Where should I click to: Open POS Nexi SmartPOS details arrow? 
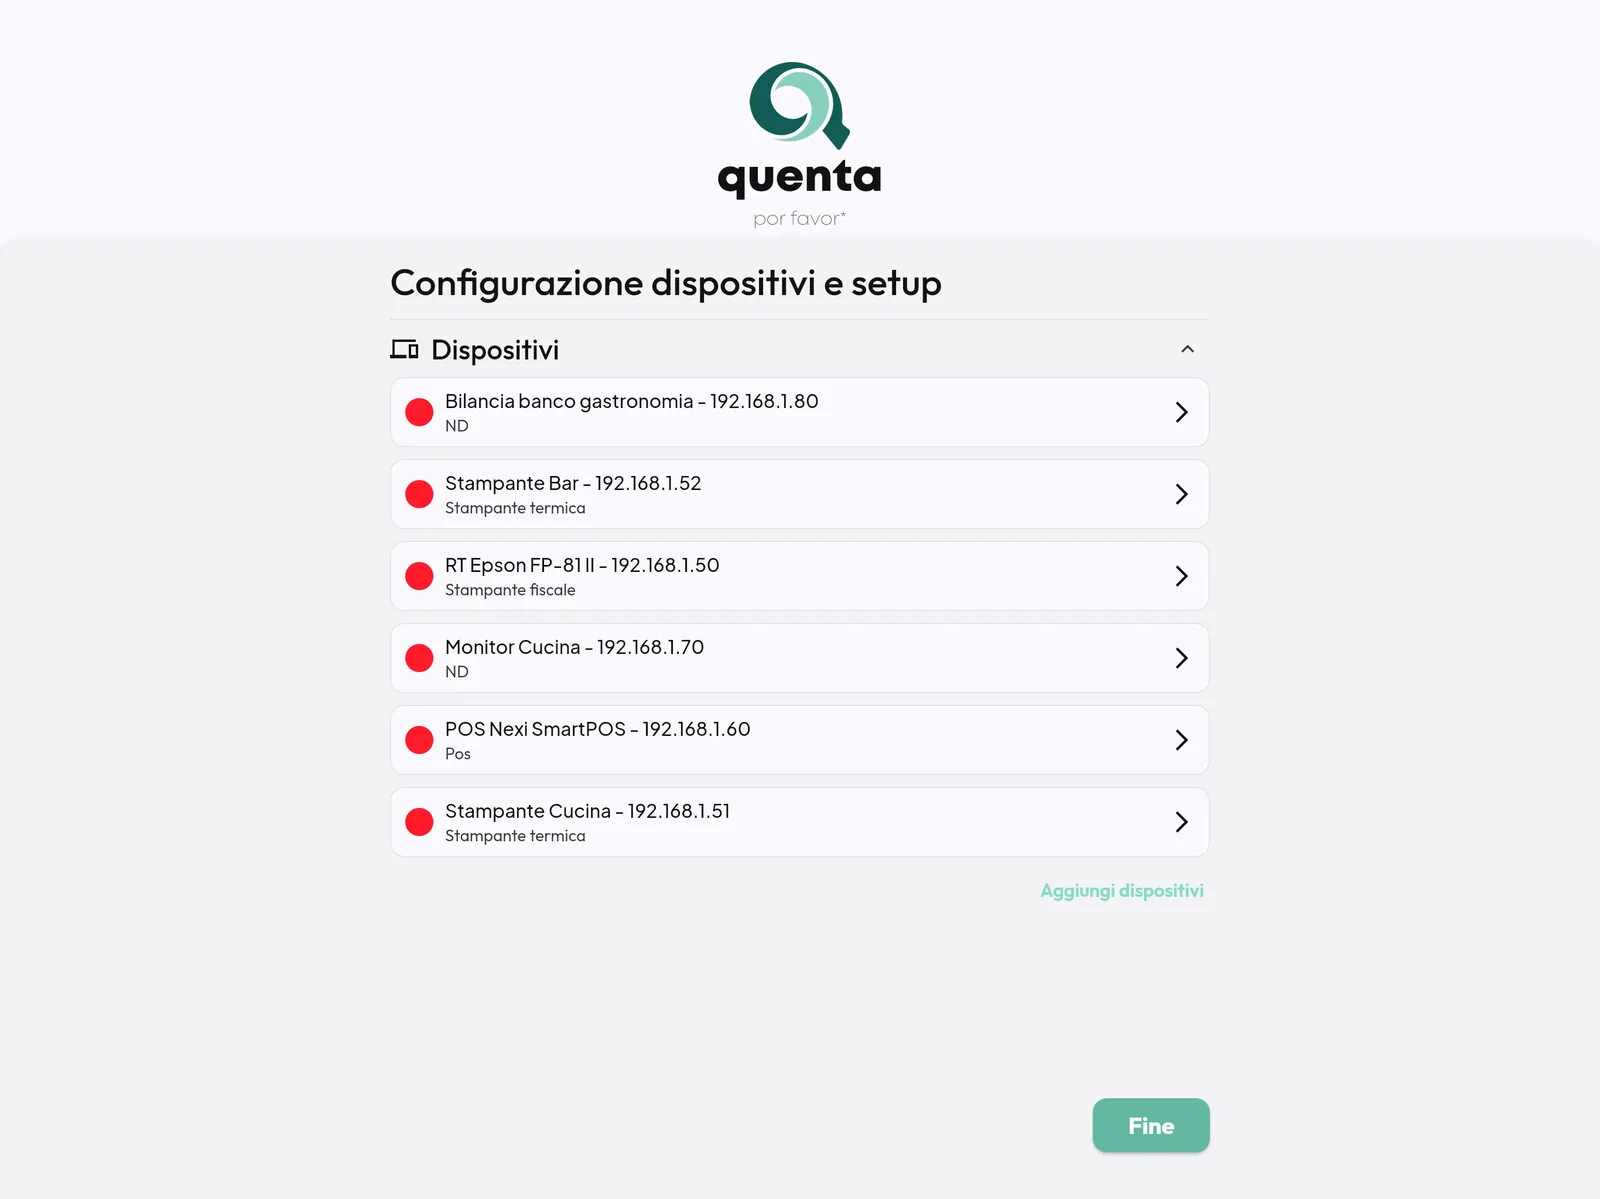(1181, 740)
